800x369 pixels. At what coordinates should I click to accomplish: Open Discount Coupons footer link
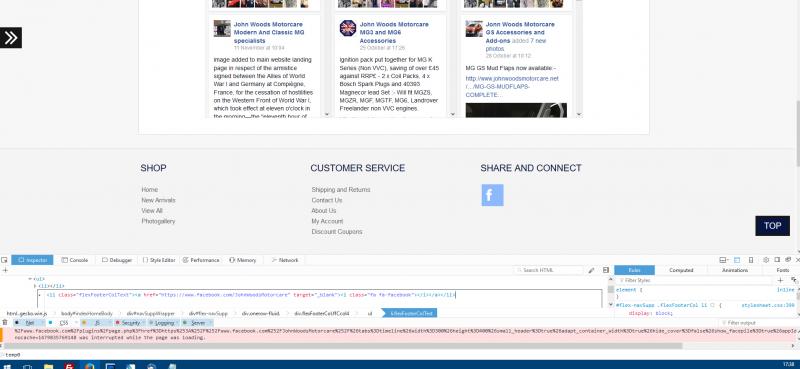[337, 232]
